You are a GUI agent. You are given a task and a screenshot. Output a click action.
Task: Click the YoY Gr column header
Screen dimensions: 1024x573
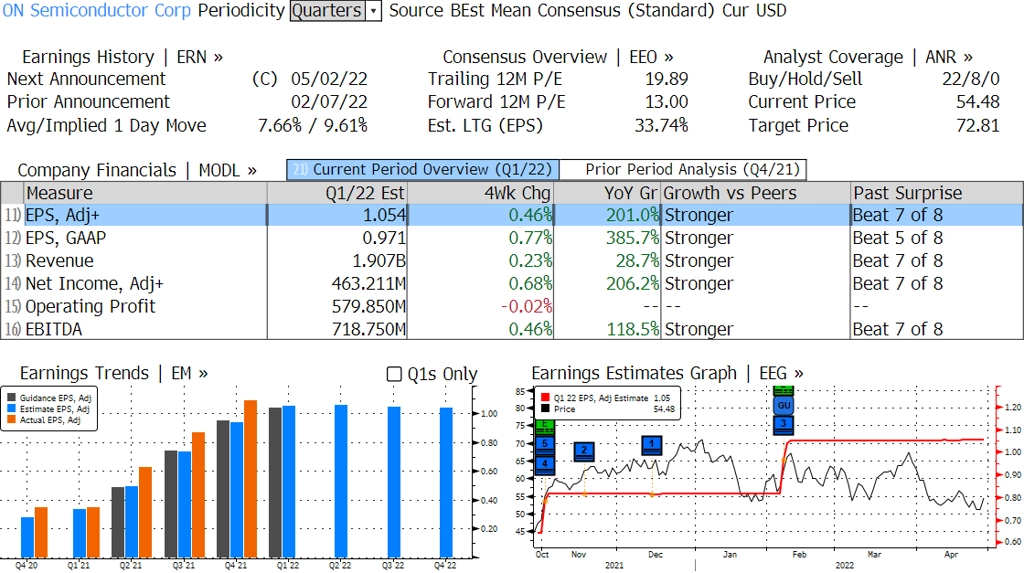(x=608, y=193)
